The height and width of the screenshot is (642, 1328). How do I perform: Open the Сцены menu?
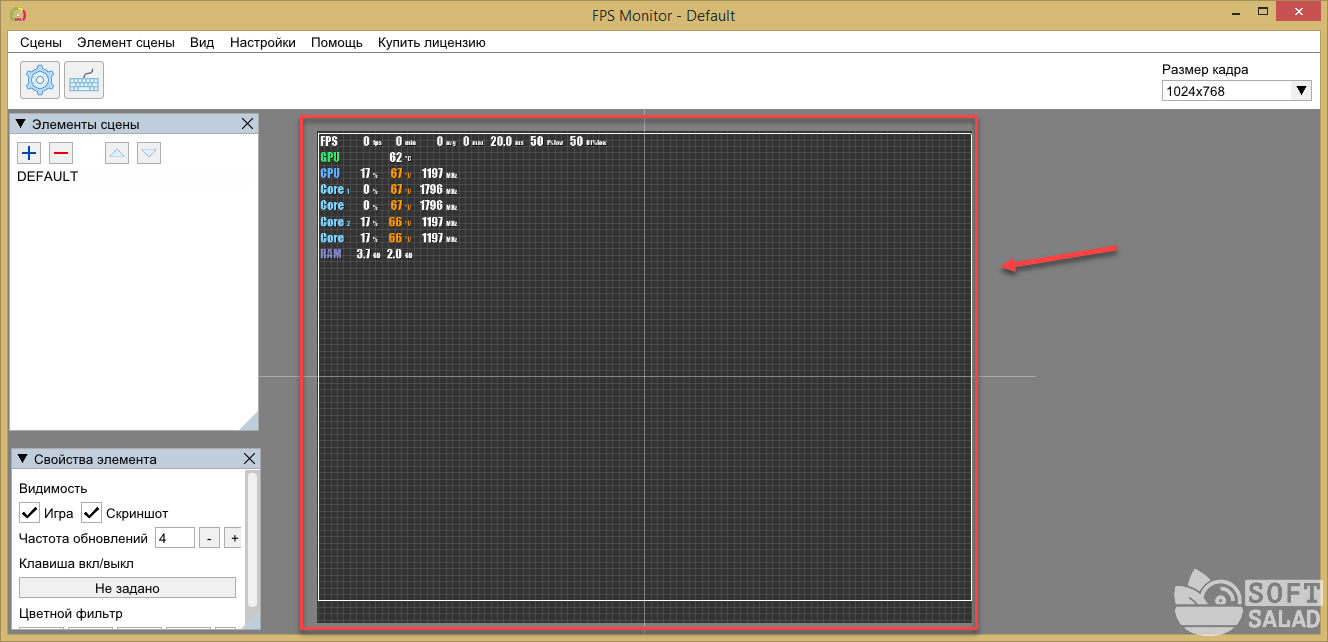coord(40,42)
